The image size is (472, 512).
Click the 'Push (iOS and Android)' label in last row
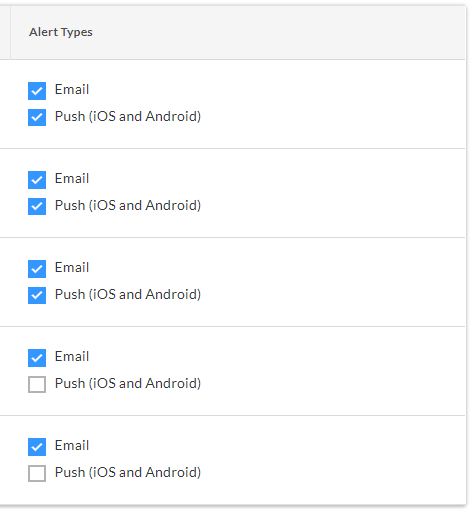click(x=128, y=473)
